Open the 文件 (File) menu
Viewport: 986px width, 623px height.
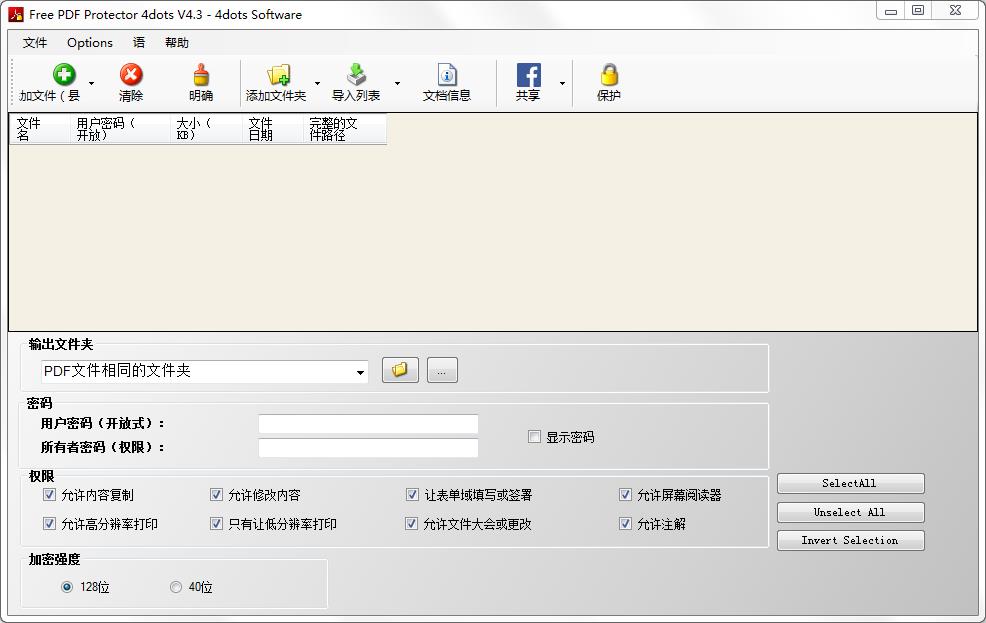pos(35,43)
